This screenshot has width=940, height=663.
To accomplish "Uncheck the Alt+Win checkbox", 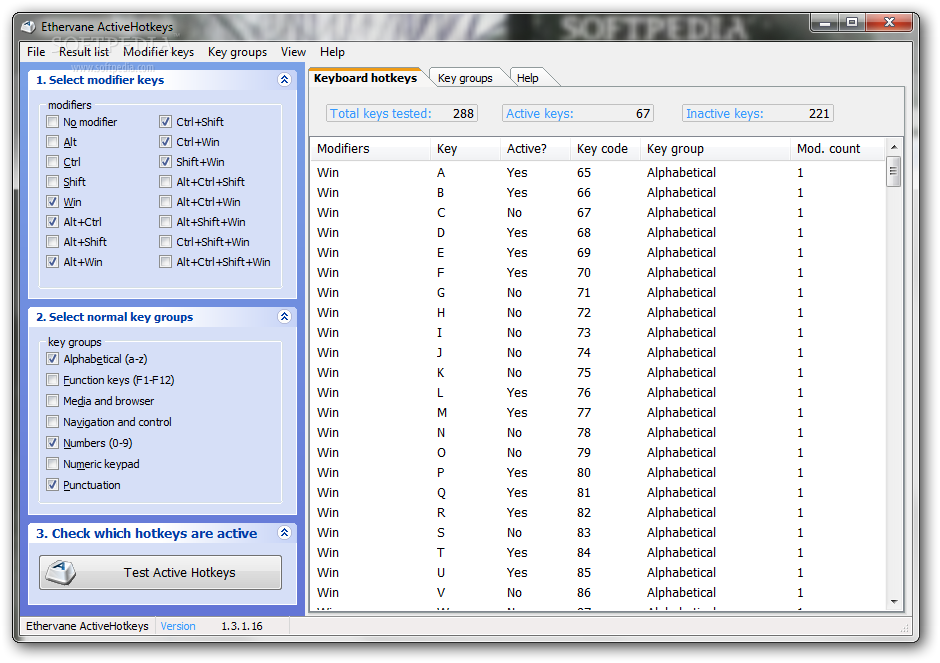I will (53, 262).
